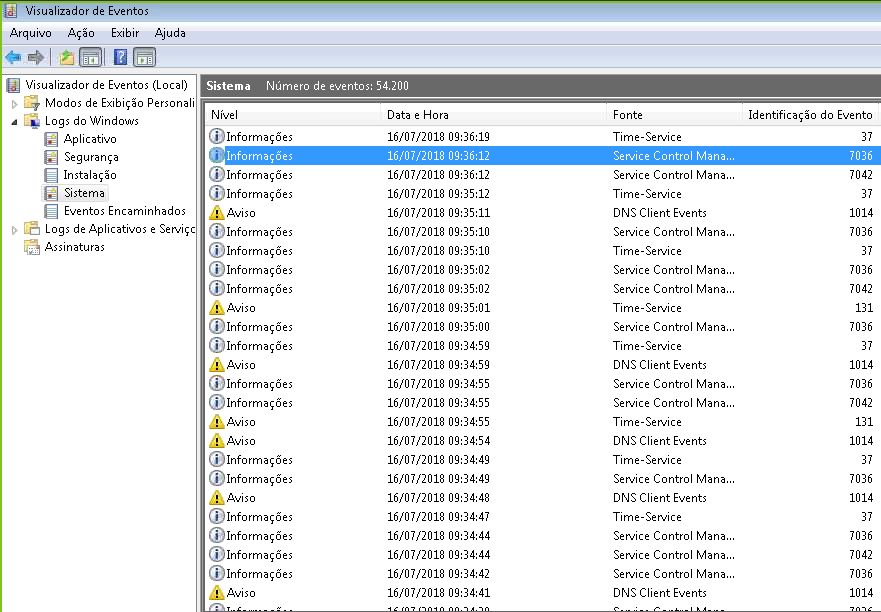The height and width of the screenshot is (612, 881).
Task: Click the Visualizador de Eventos title bar icon
Action: click(10, 10)
